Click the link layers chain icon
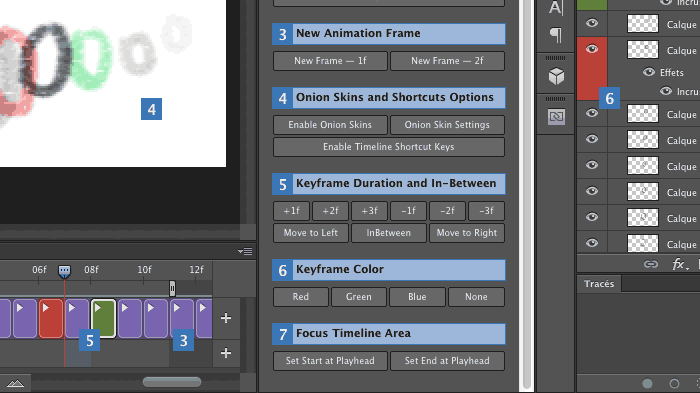 tap(651, 264)
